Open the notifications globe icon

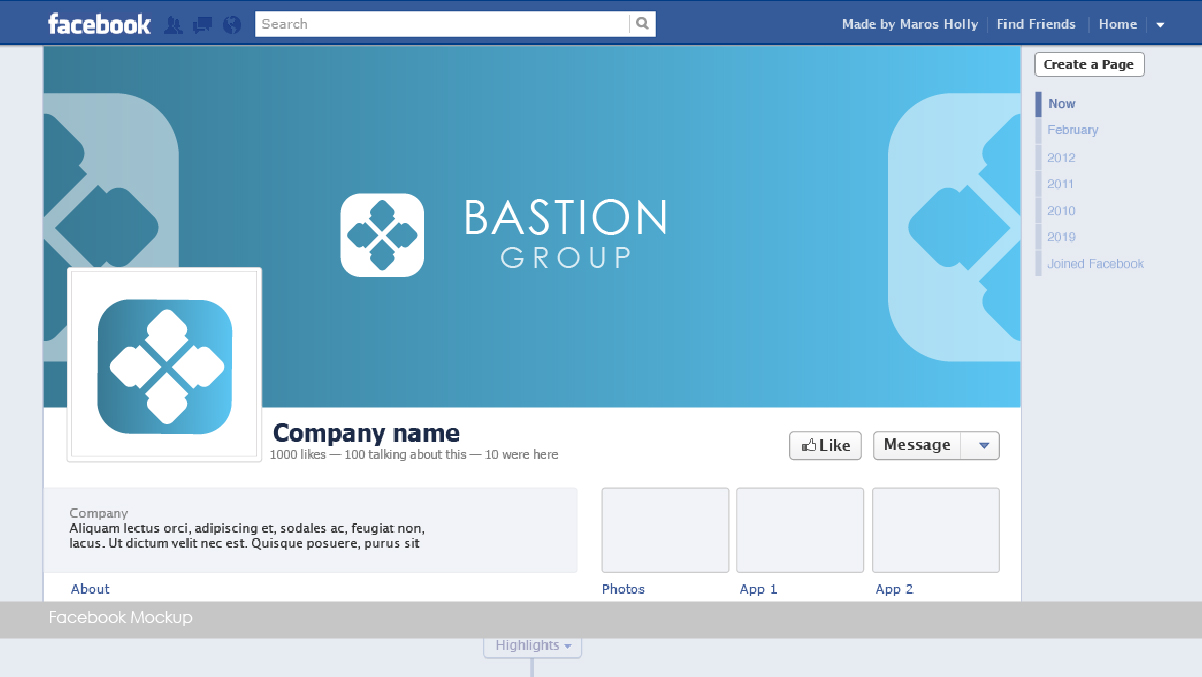tap(232, 25)
